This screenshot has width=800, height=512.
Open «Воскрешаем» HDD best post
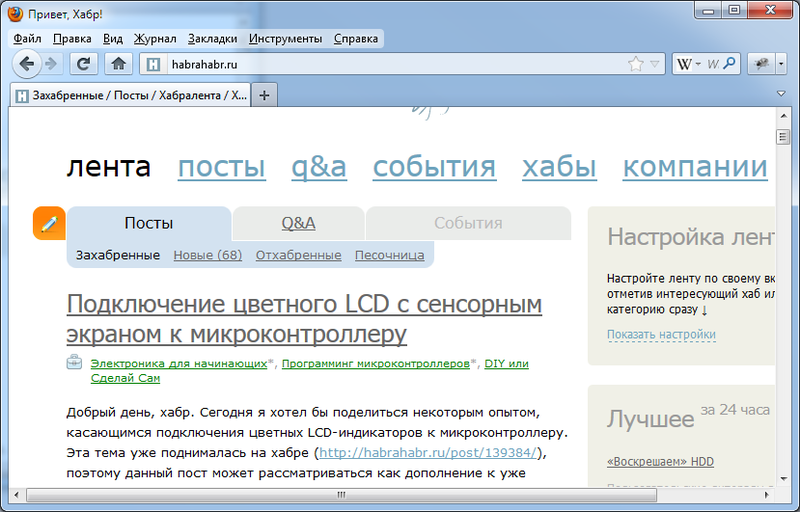[660, 462]
